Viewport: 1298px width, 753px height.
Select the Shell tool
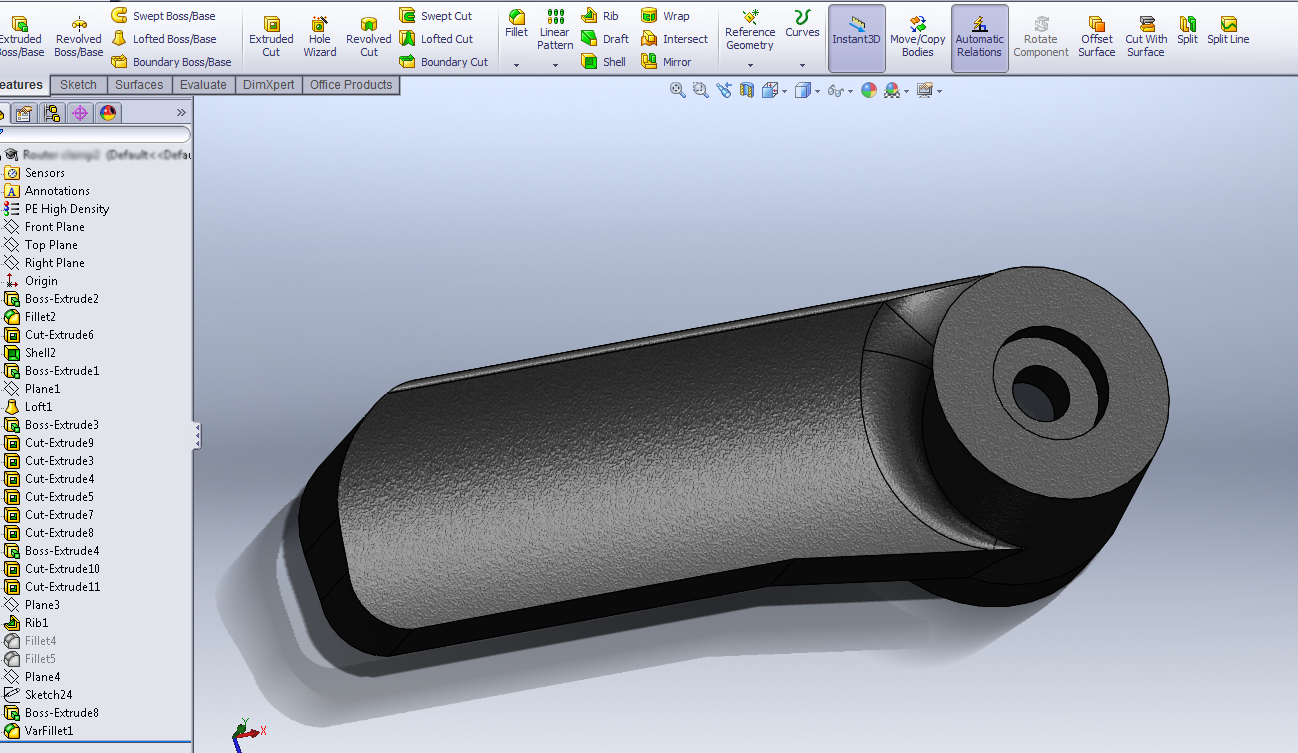point(604,62)
